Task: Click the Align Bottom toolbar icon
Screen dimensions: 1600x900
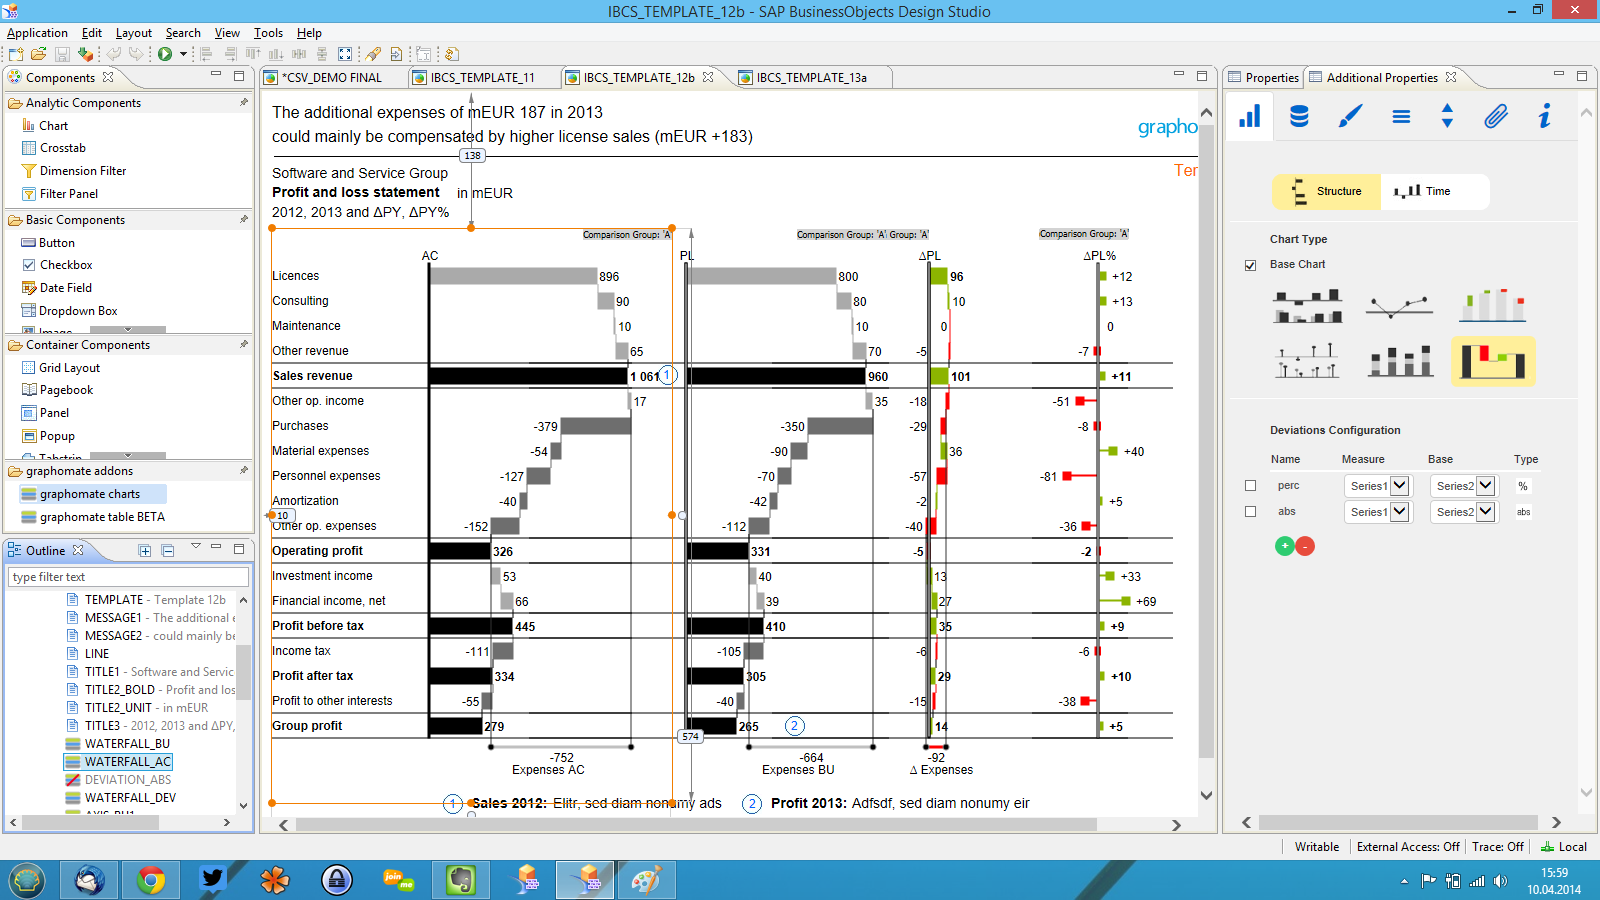Action: 276,54
